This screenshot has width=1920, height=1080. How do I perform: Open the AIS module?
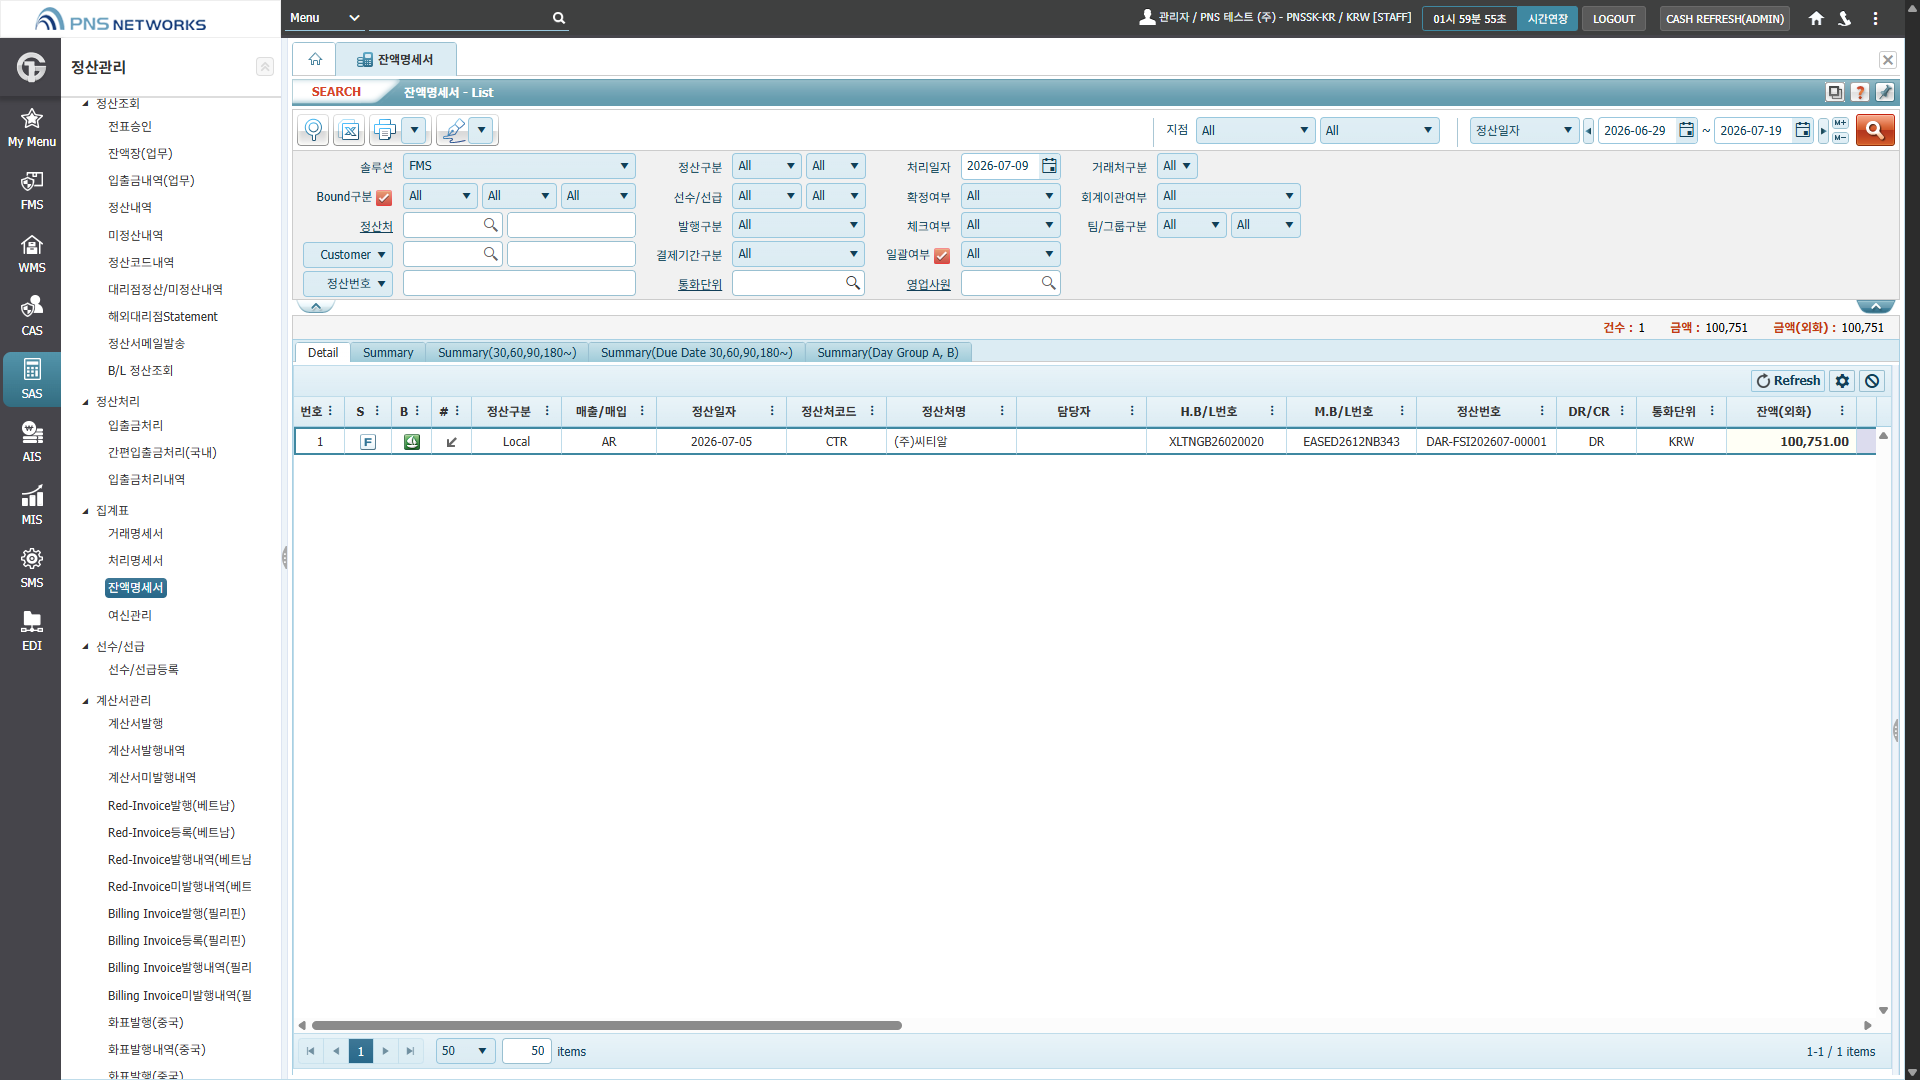pyautogui.click(x=31, y=443)
